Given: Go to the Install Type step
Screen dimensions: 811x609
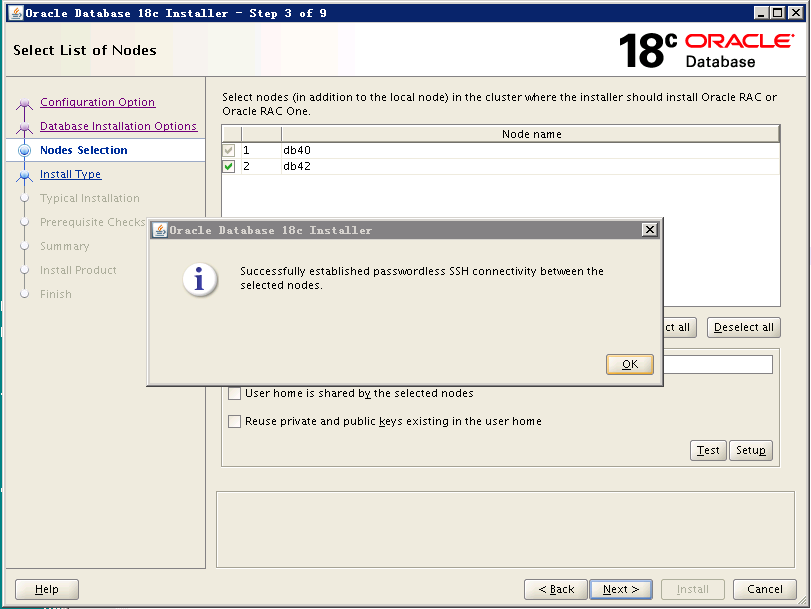Looking at the screenshot, I should (70, 174).
